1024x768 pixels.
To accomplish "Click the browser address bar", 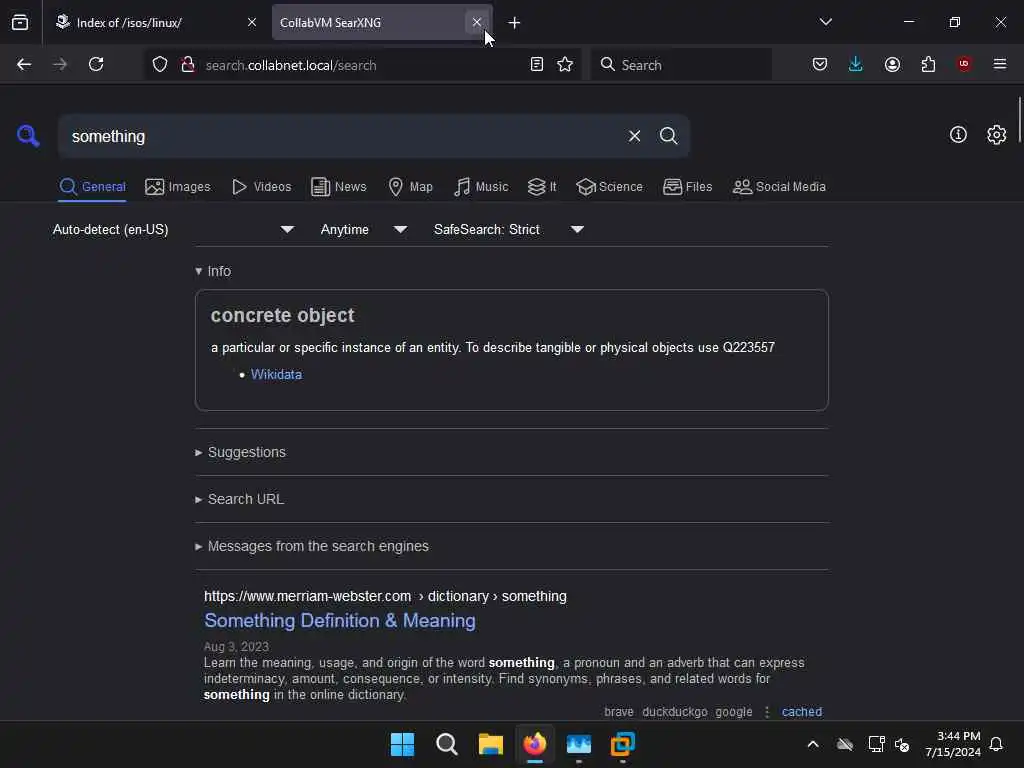I will (363, 65).
